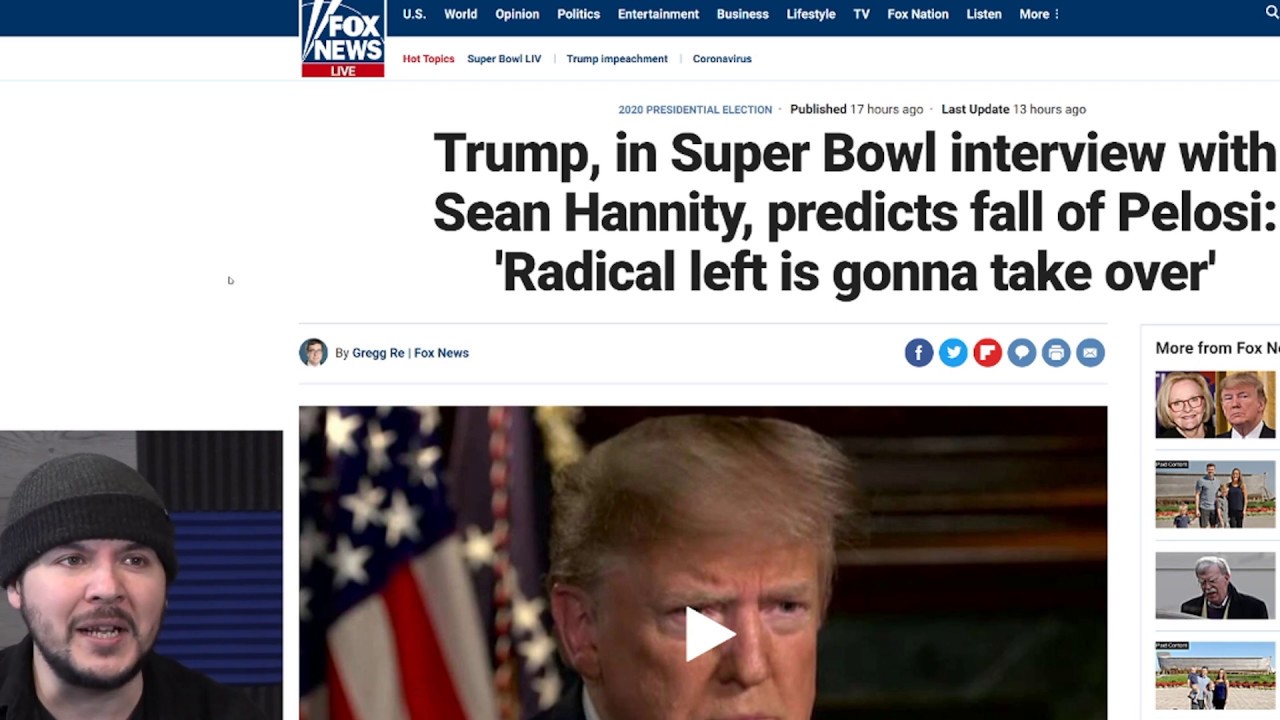
Task: Open search magnifier in top bar
Action: tap(1272, 13)
